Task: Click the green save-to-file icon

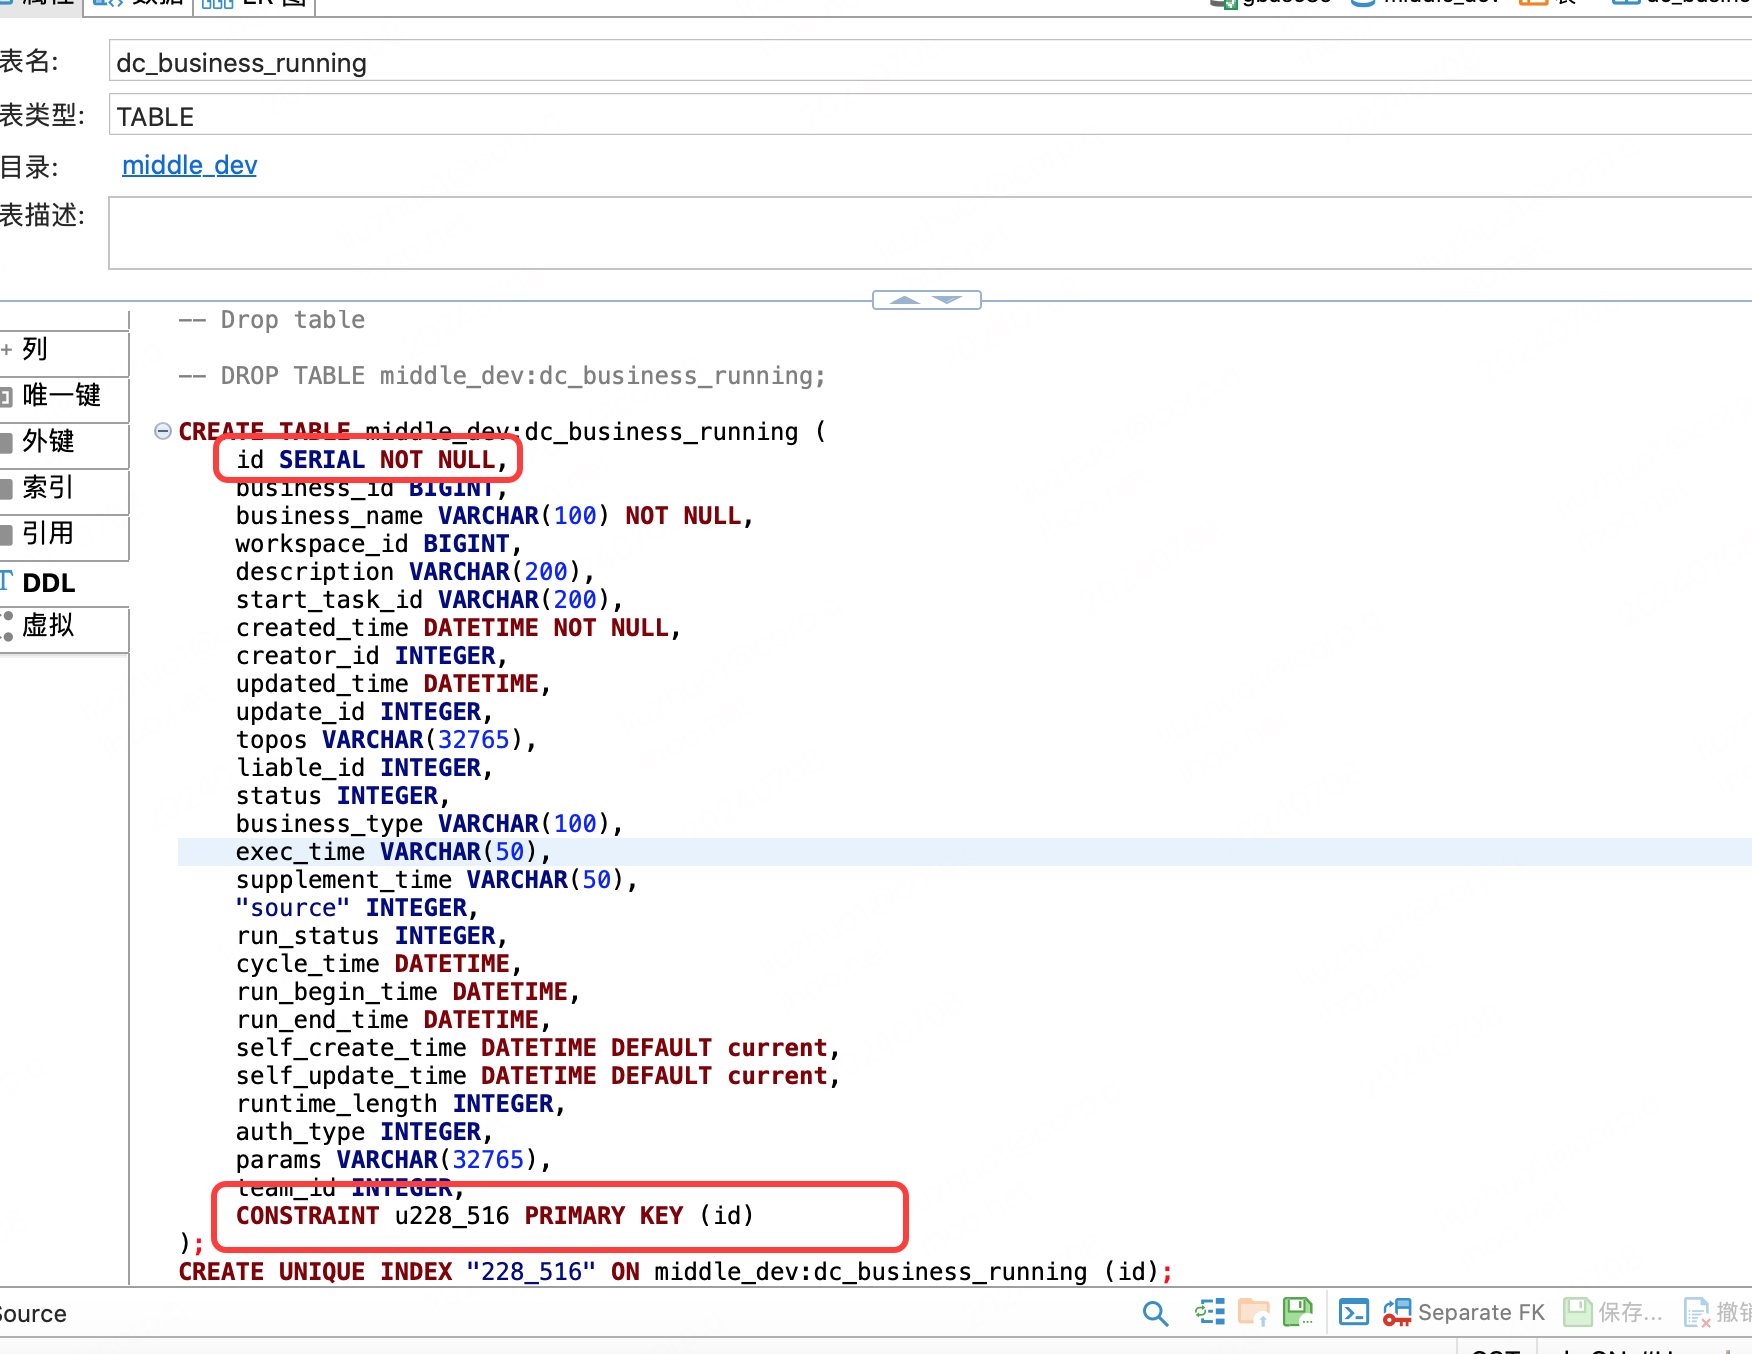Action: click(x=1298, y=1312)
